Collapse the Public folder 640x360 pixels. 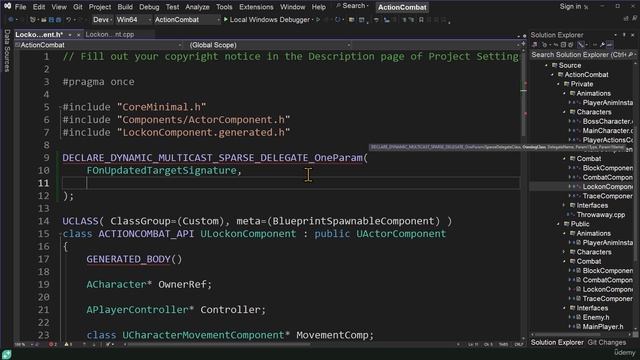point(559,224)
